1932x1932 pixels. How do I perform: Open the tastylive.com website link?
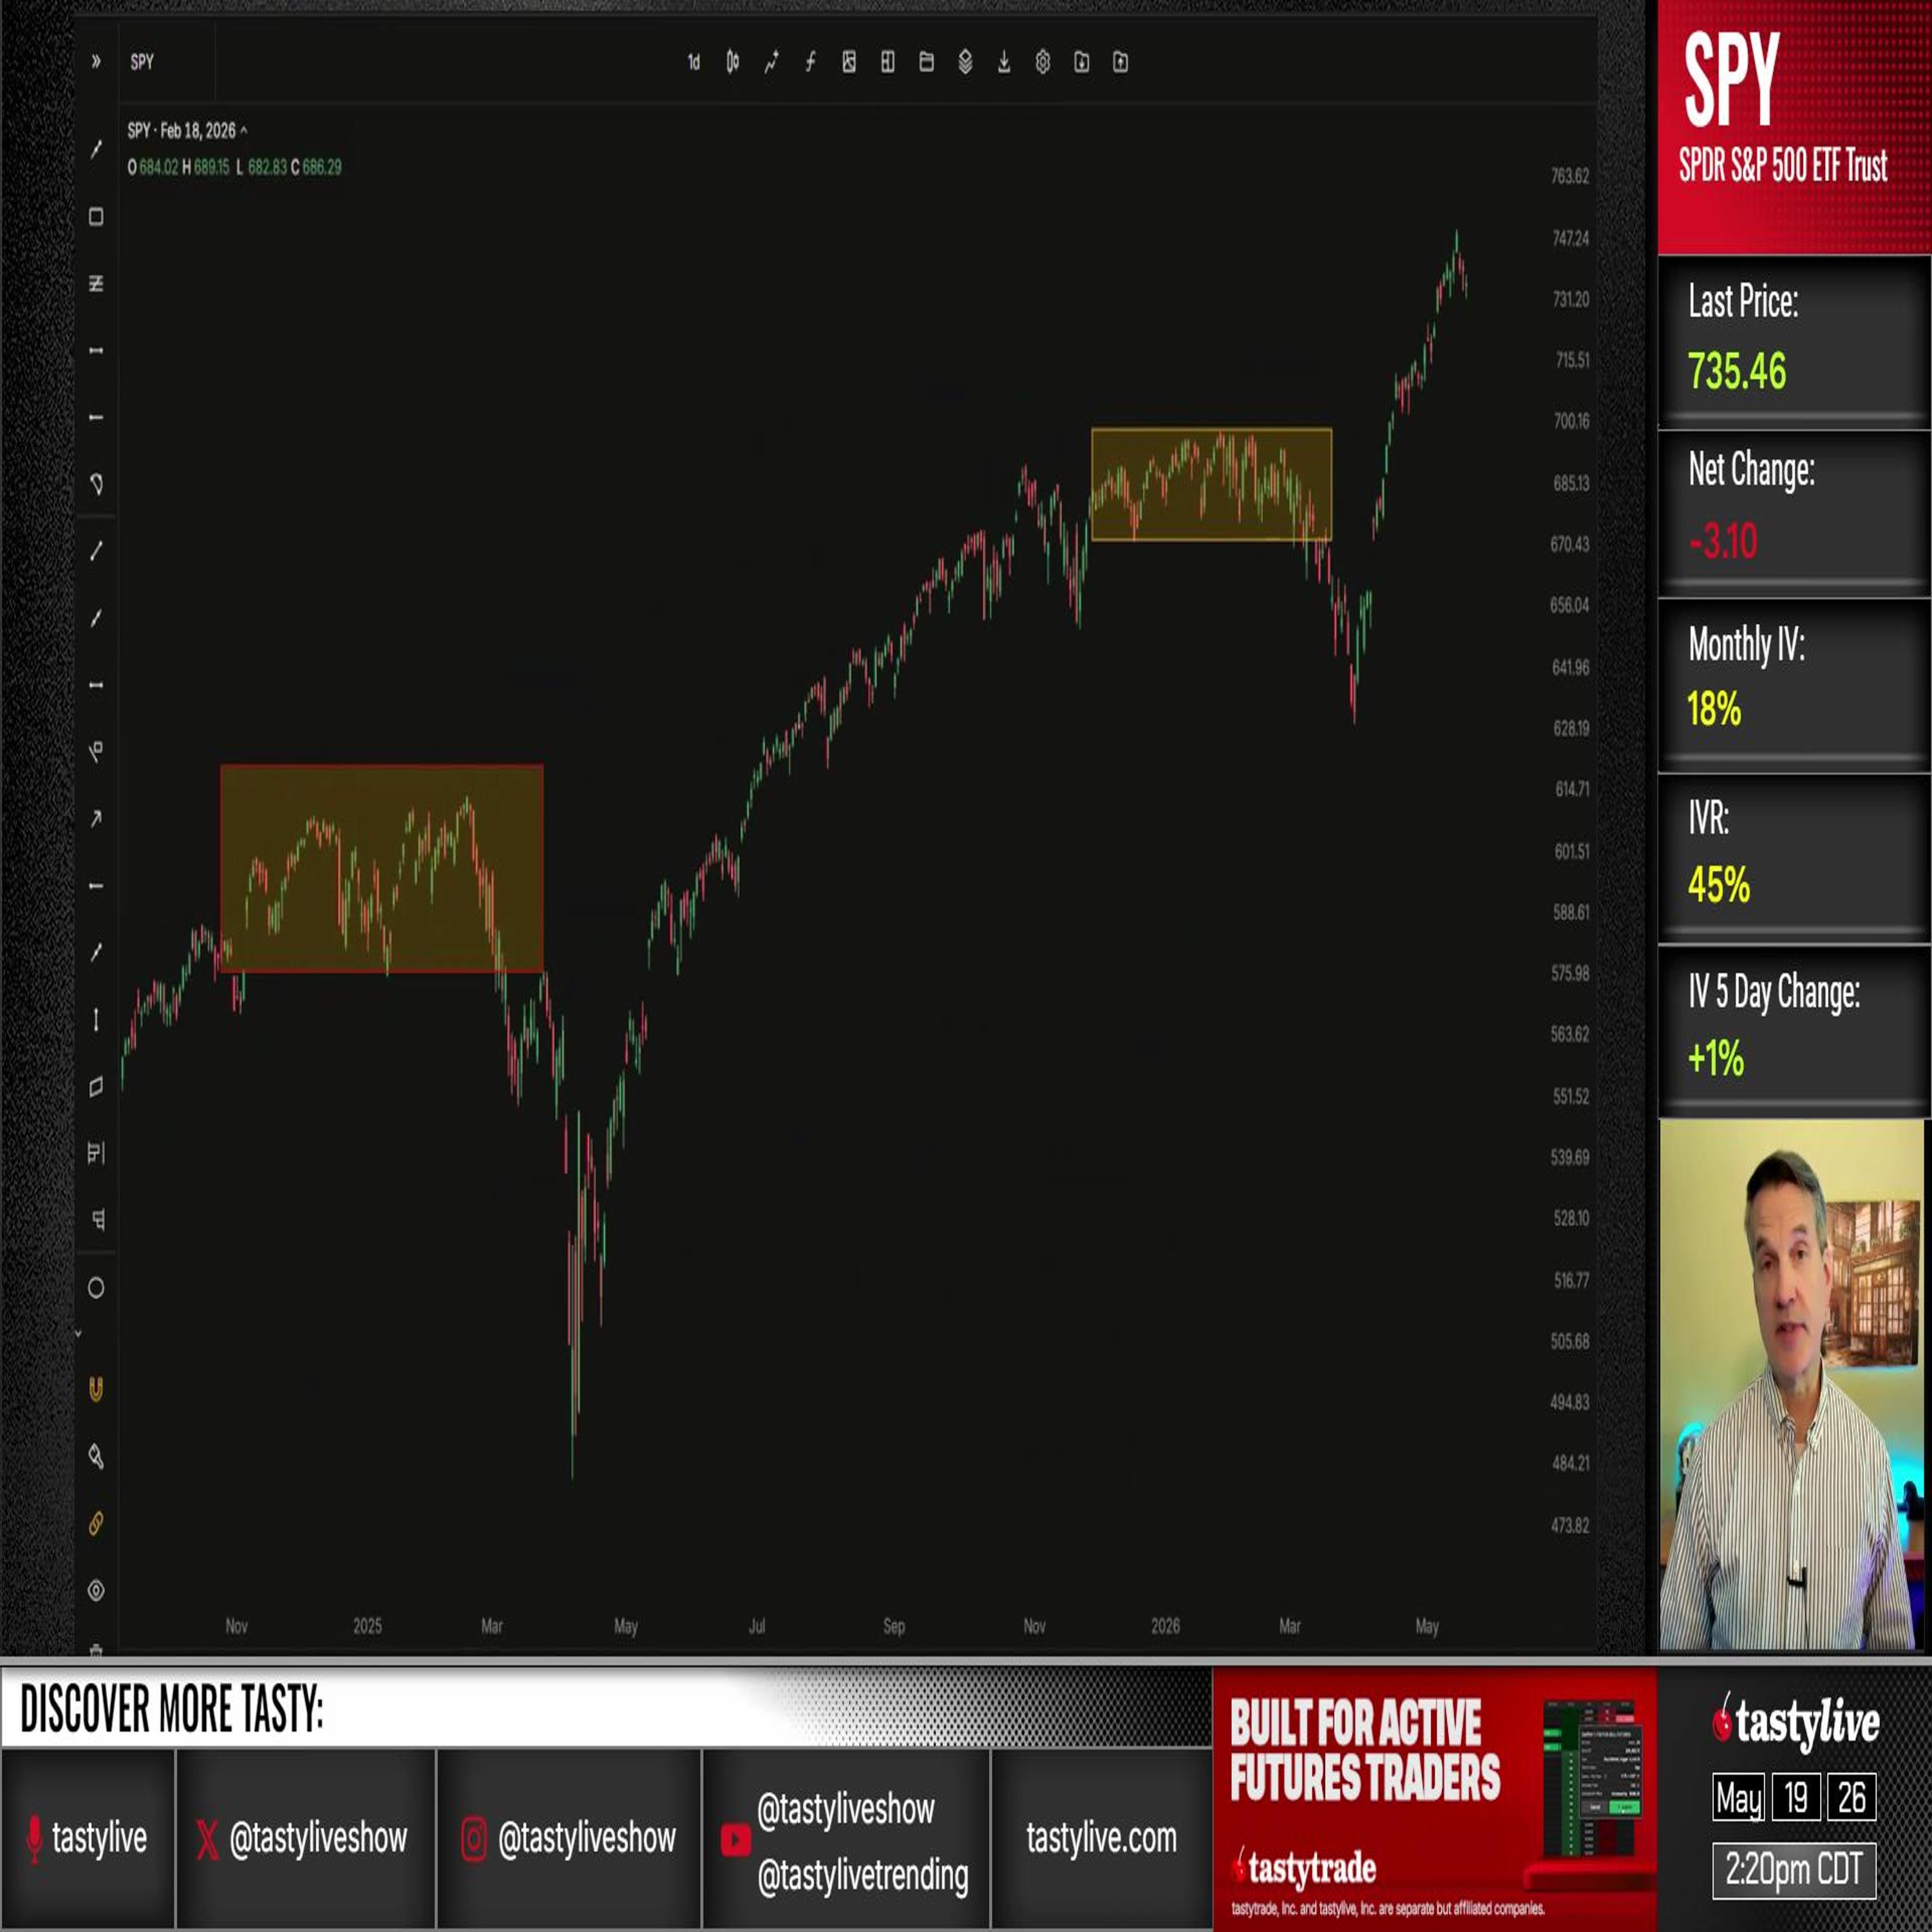point(1101,1838)
